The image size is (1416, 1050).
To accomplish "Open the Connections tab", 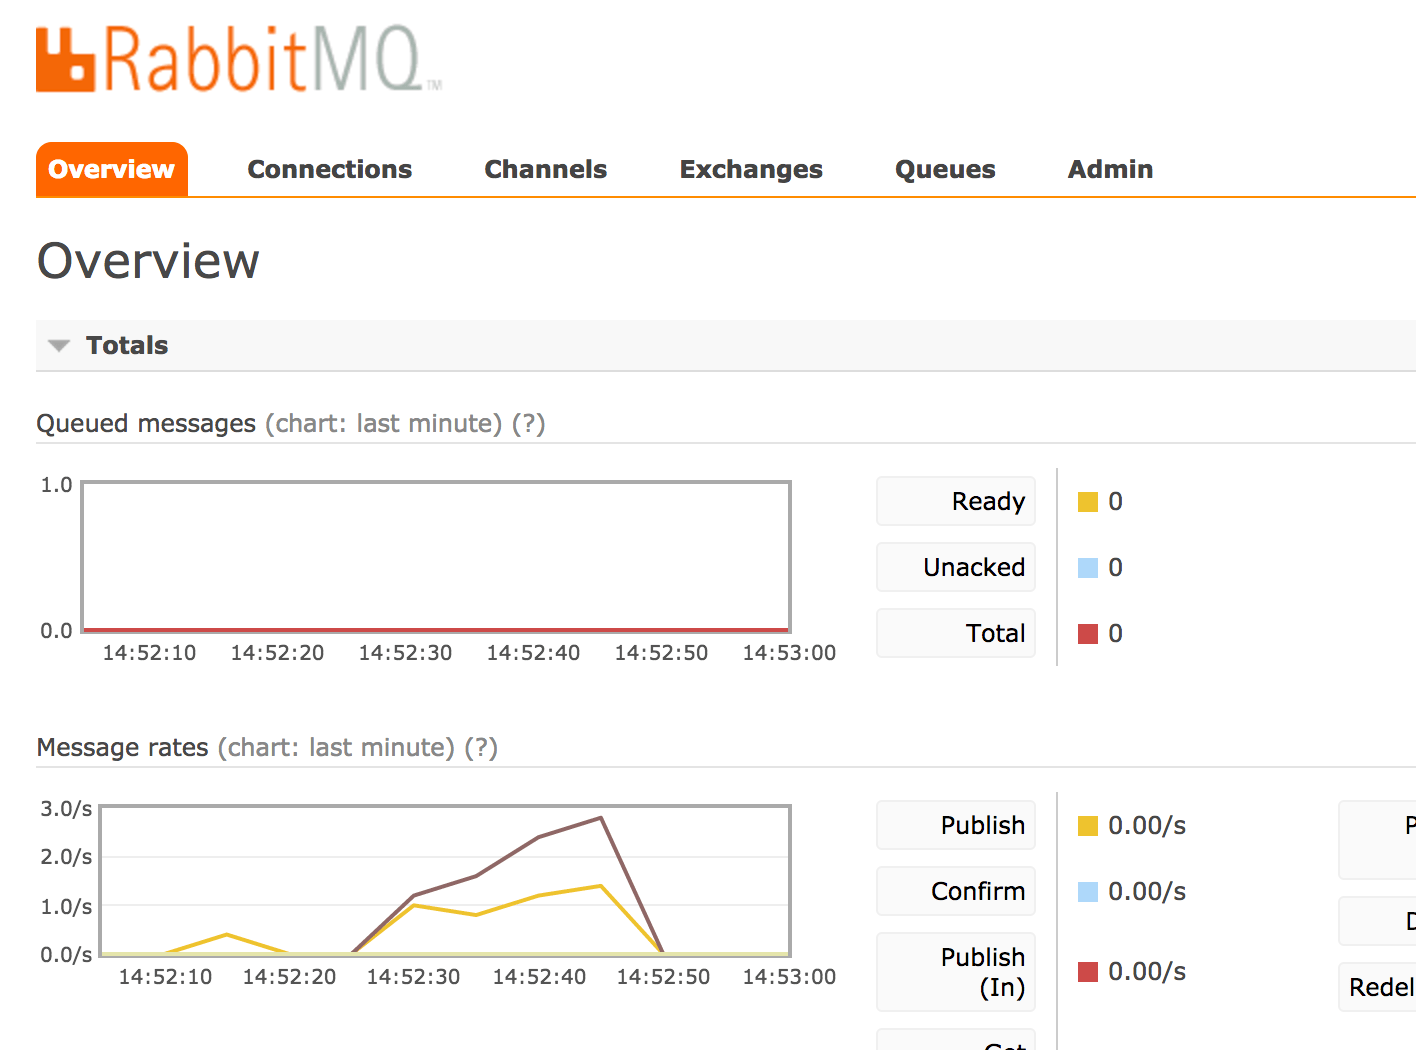I will click(330, 169).
